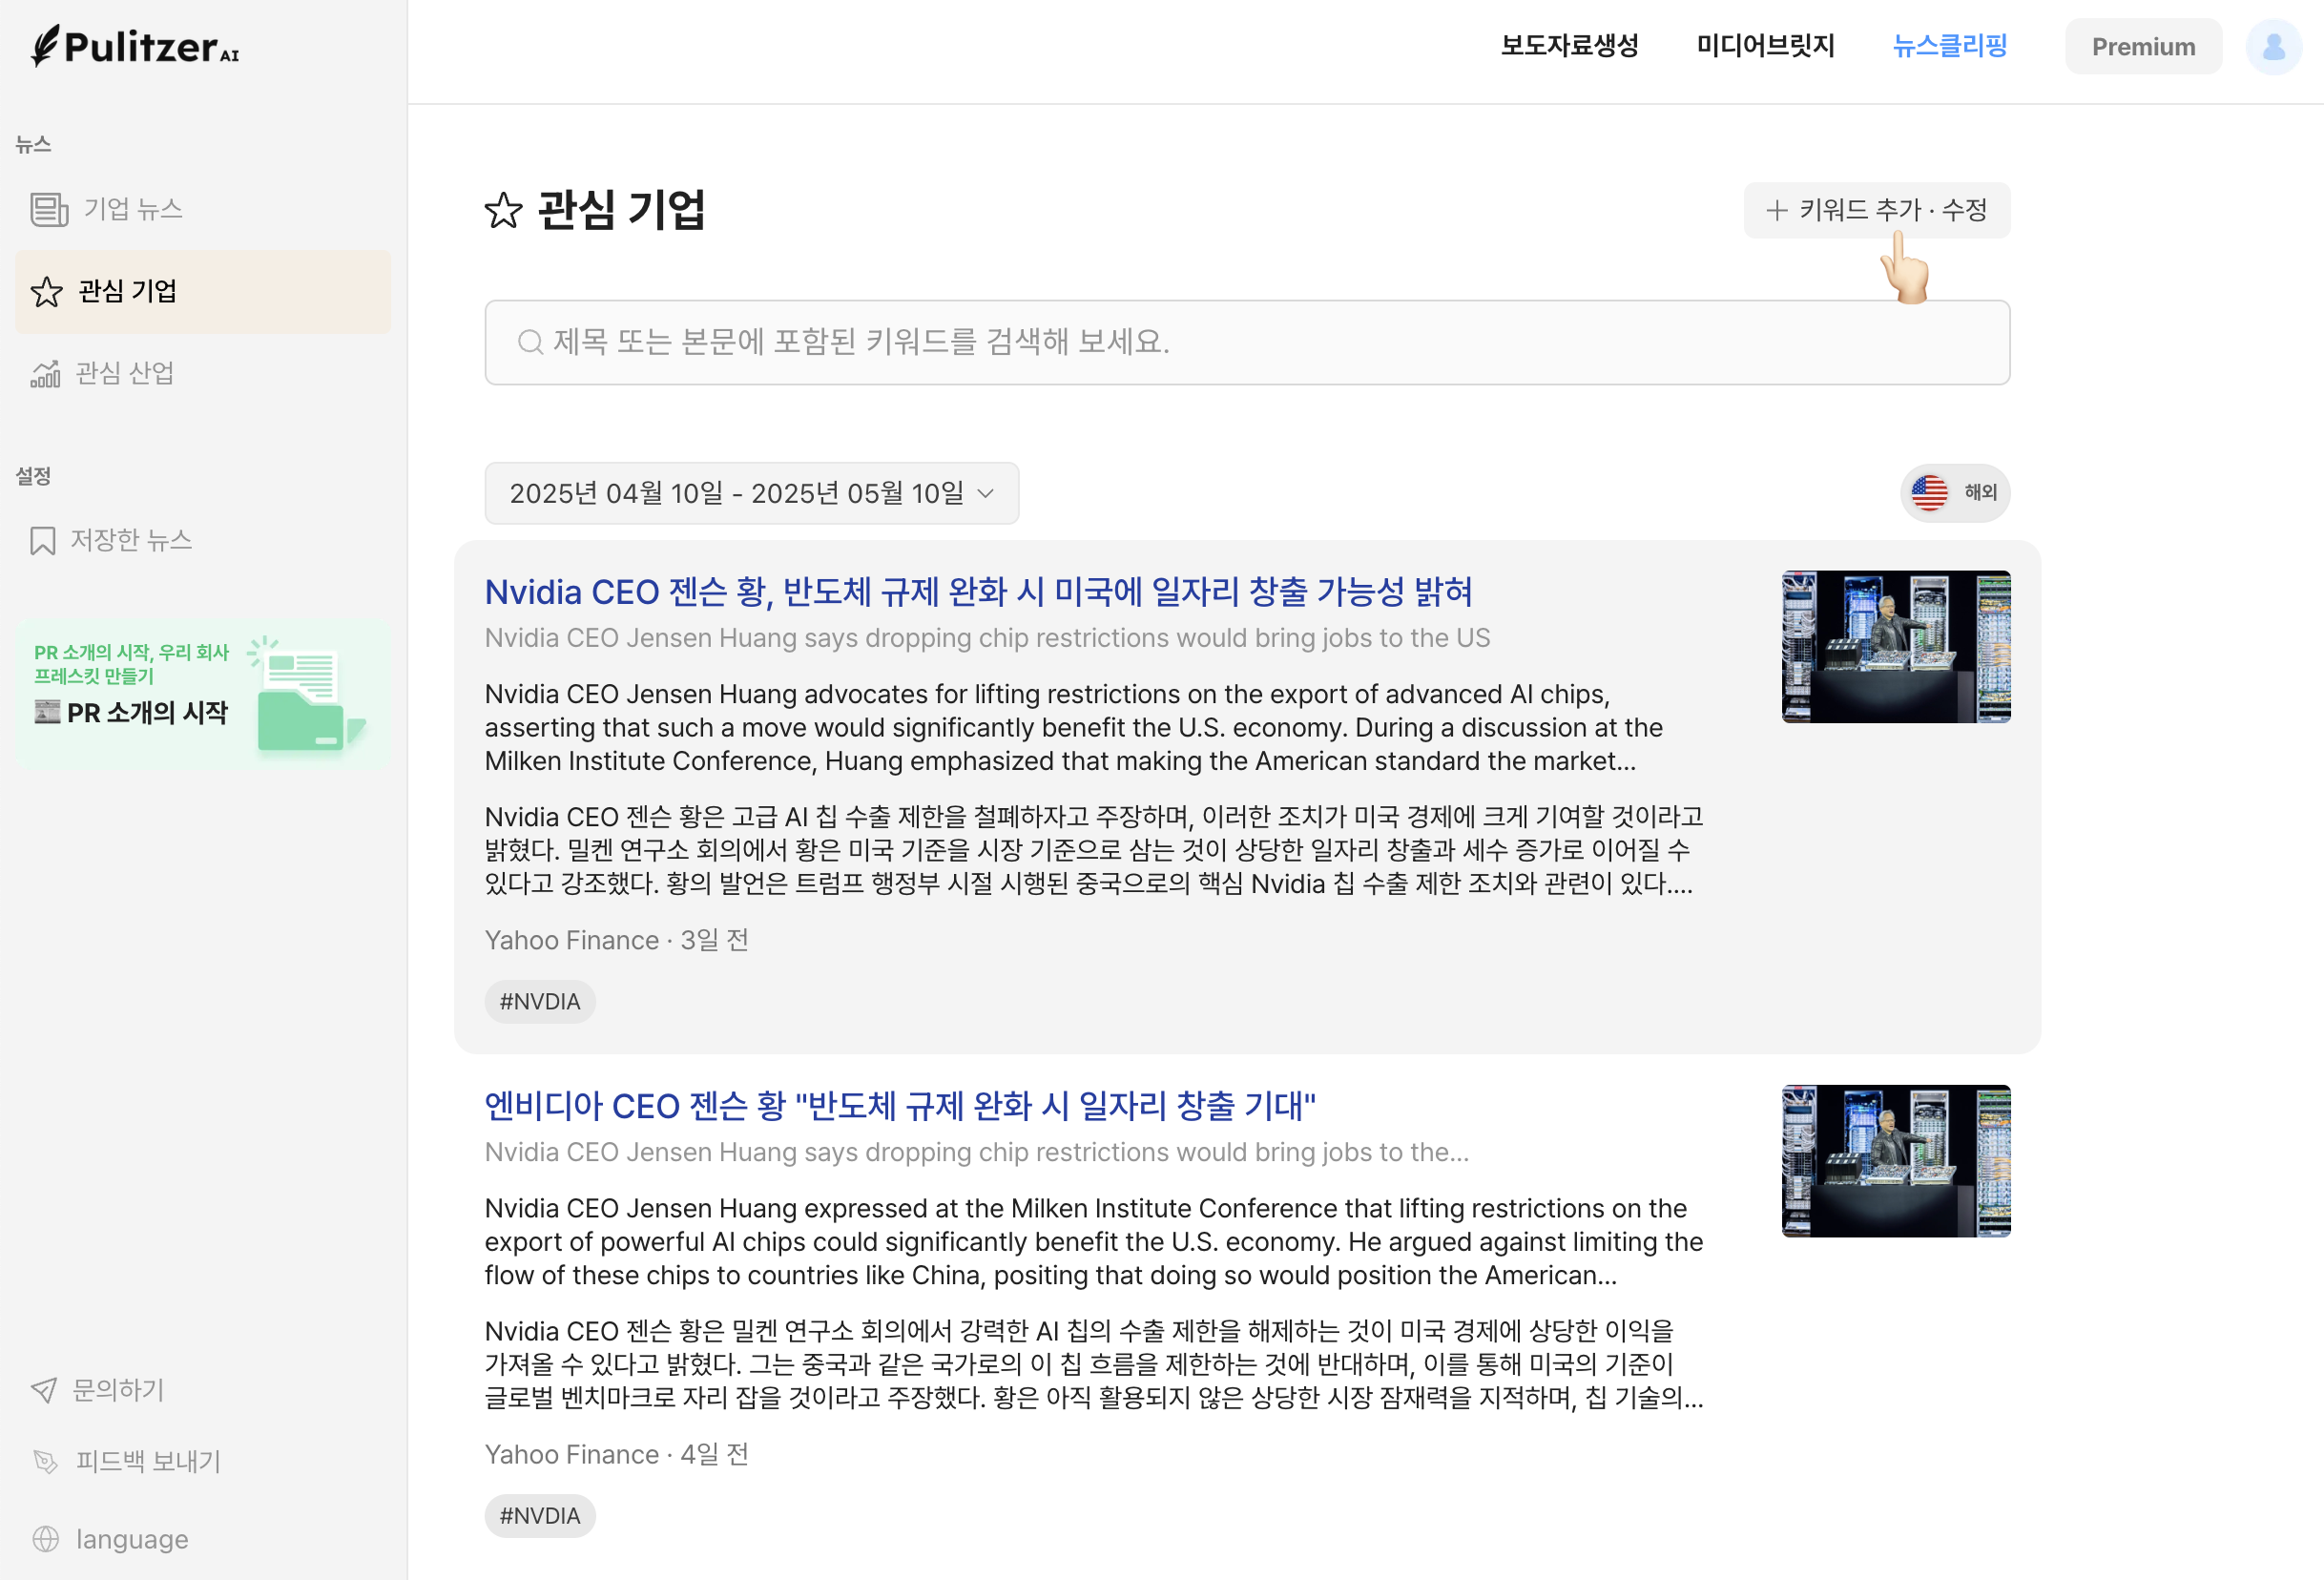Click plus icon in keyword add button
The width and height of the screenshot is (2324, 1580).
[1776, 210]
